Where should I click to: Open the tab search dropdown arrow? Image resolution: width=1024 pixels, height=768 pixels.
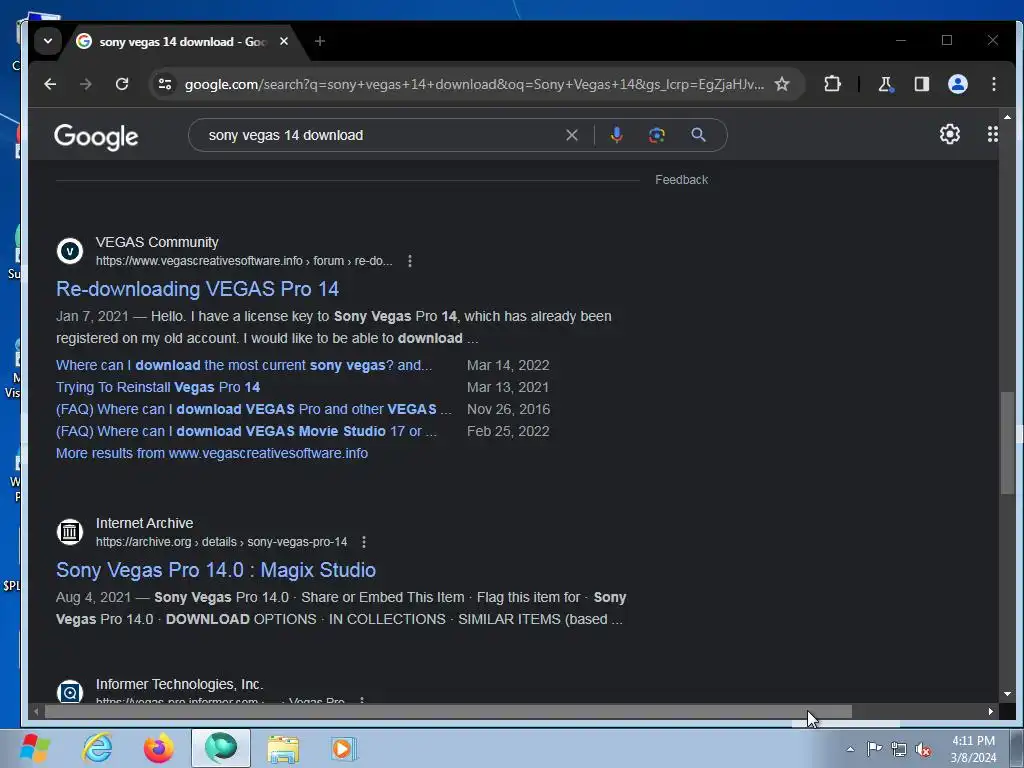coord(48,41)
